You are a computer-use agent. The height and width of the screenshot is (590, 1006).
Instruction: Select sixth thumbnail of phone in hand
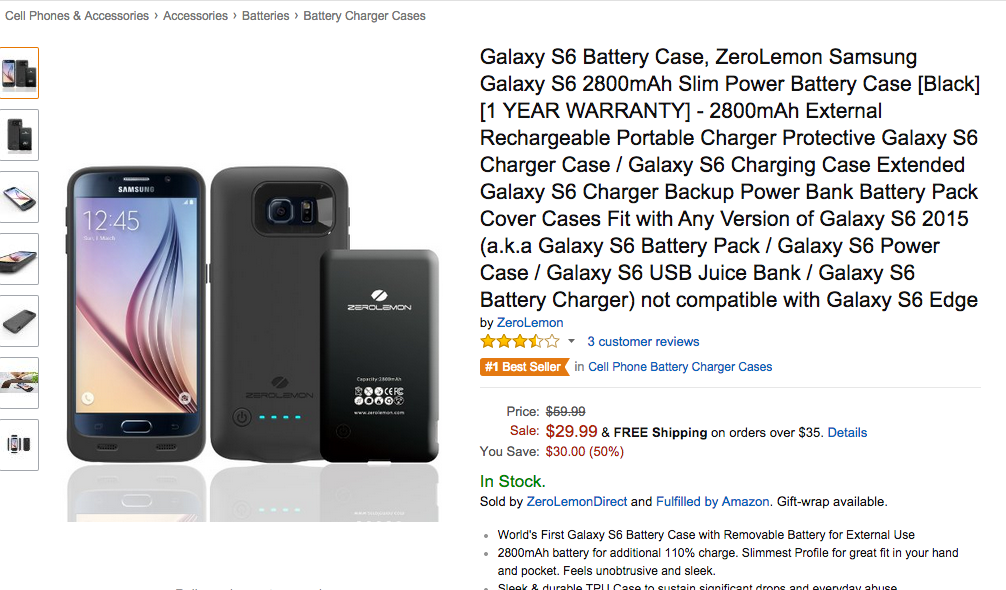pos(19,383)
